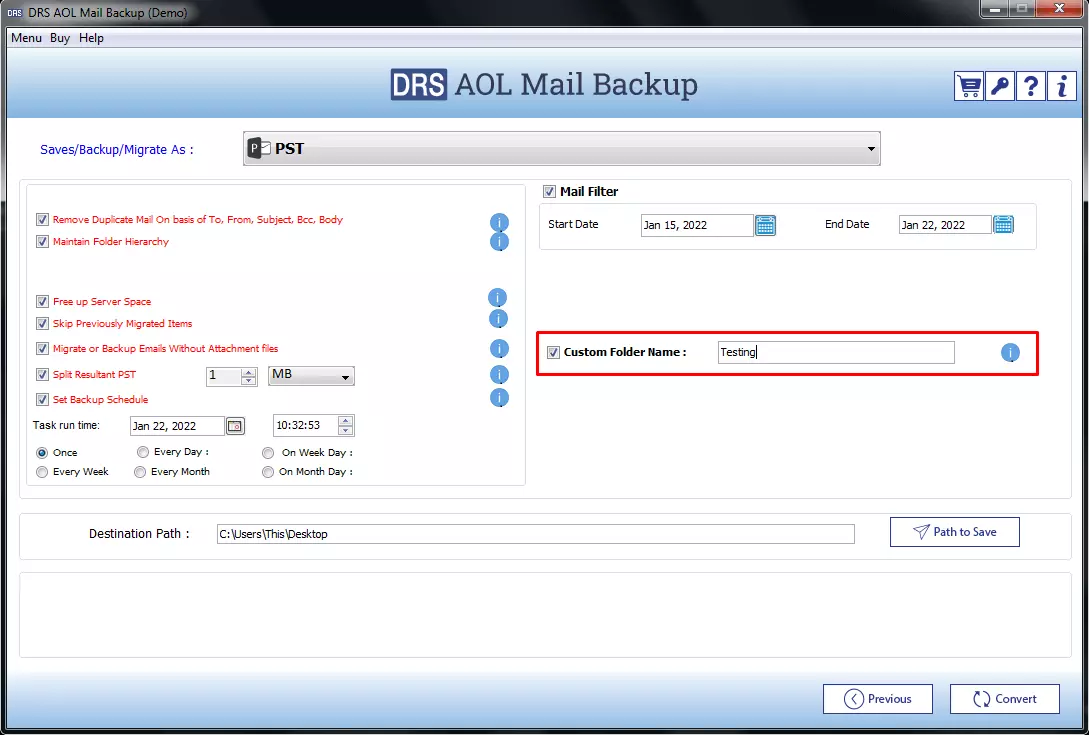1089x735 pixels.
Task: Disable Set Backup Schedule checkbox
Action: (x=42, y=399)
